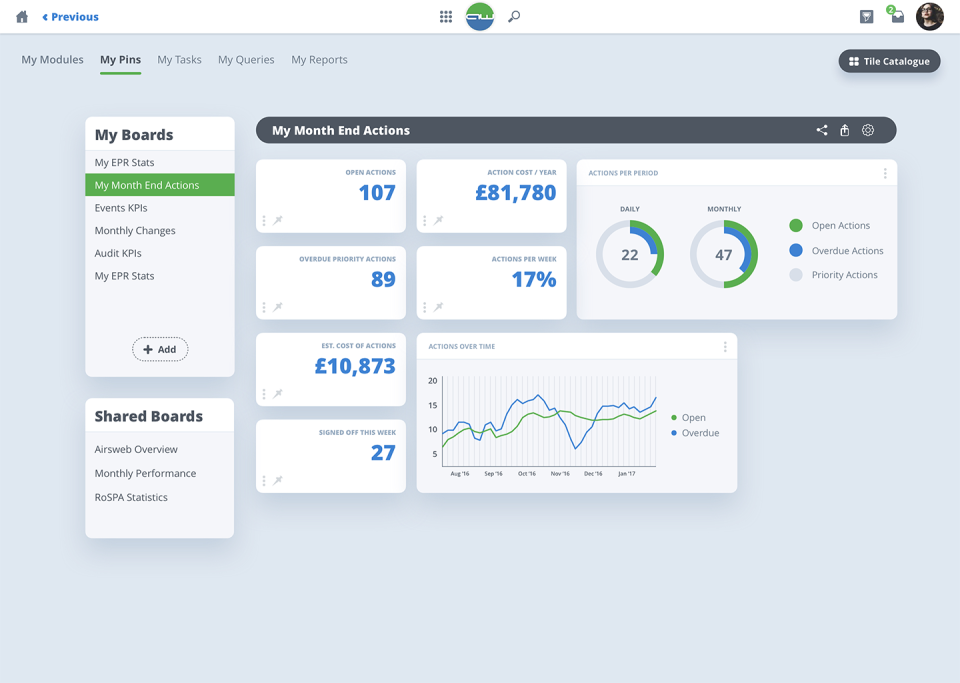Select My Month End Actions board
The image size is (960, 683).
(x=160, y=185)
